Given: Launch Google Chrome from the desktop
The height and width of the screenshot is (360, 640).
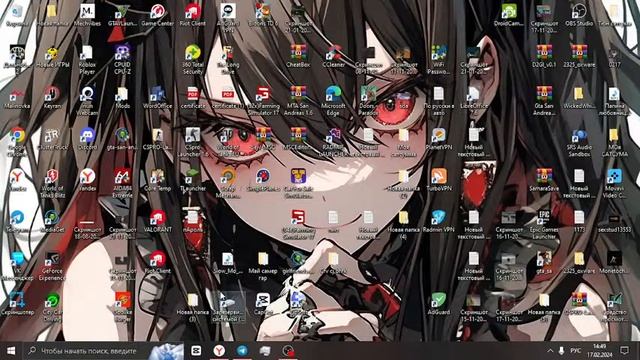Looking at the screenshot, I should pos(17,142).
